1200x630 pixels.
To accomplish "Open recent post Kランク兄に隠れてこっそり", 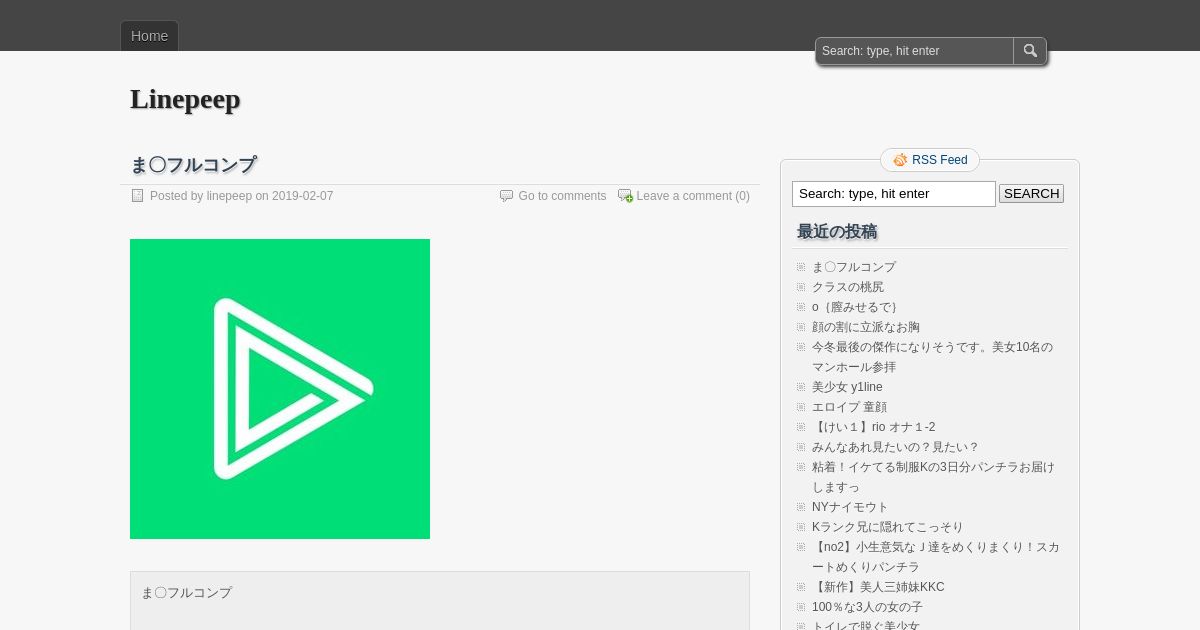I will pos(888,527).
